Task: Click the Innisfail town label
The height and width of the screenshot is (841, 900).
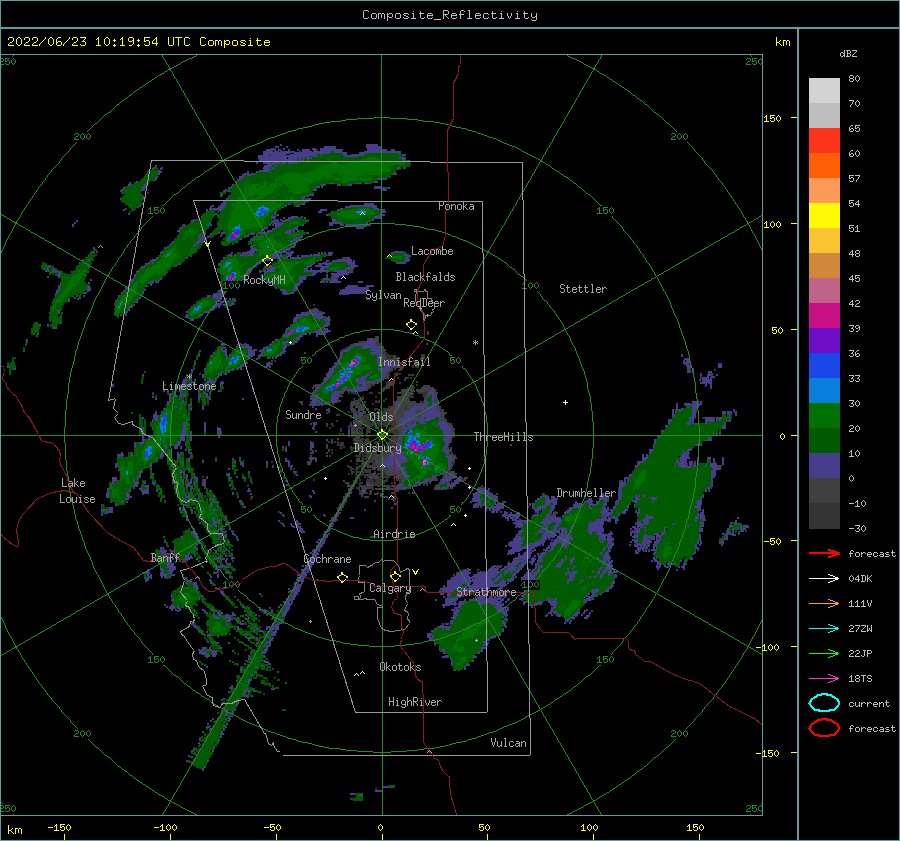Action: tap(404, 362)
